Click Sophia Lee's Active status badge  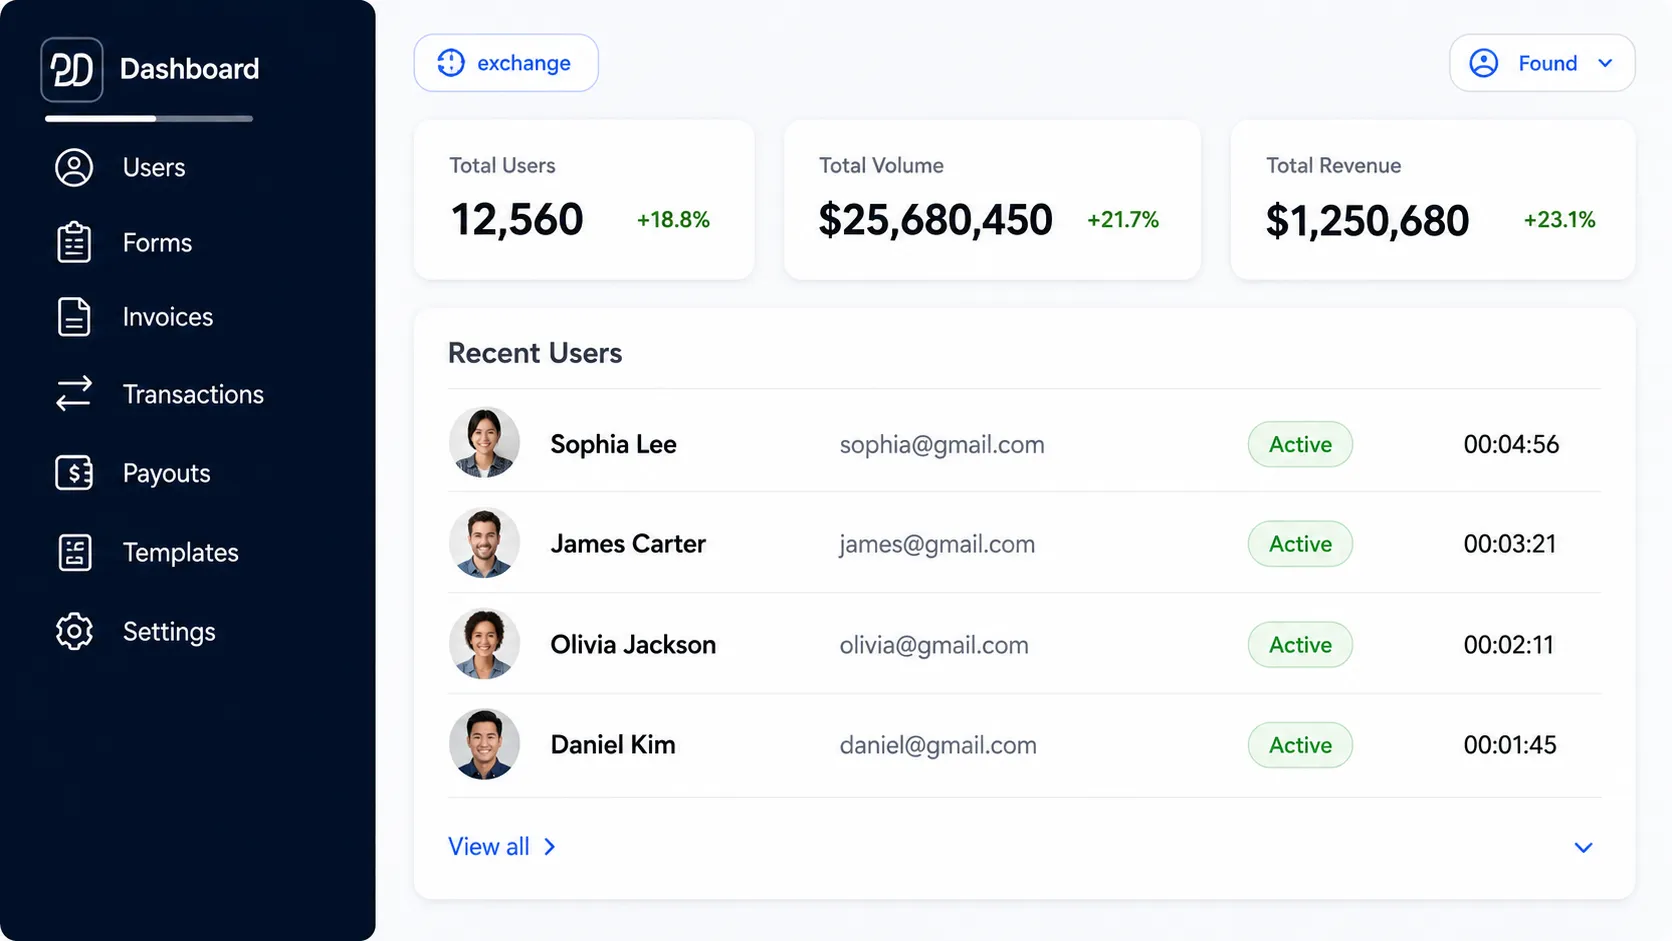coord(1300,444)
